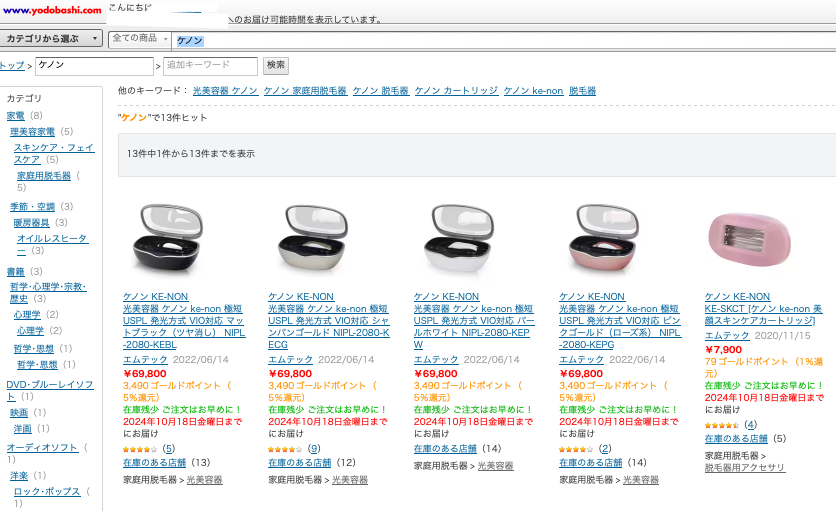The image size is (836, 511).
Task: Click the main search box containing ケノン
Action: [503, 40]
